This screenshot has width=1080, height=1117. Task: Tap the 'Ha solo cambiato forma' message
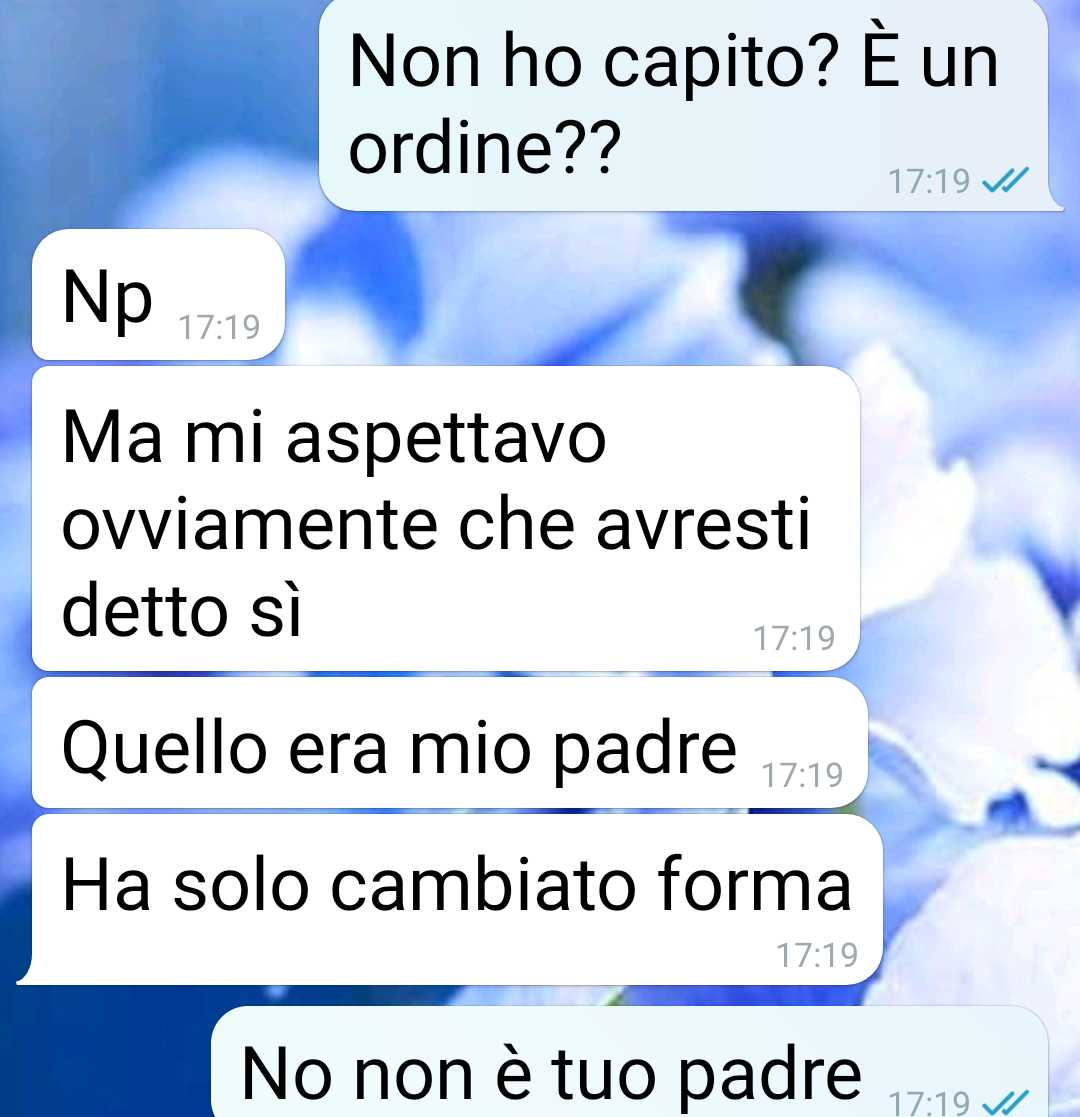(450, 900)
